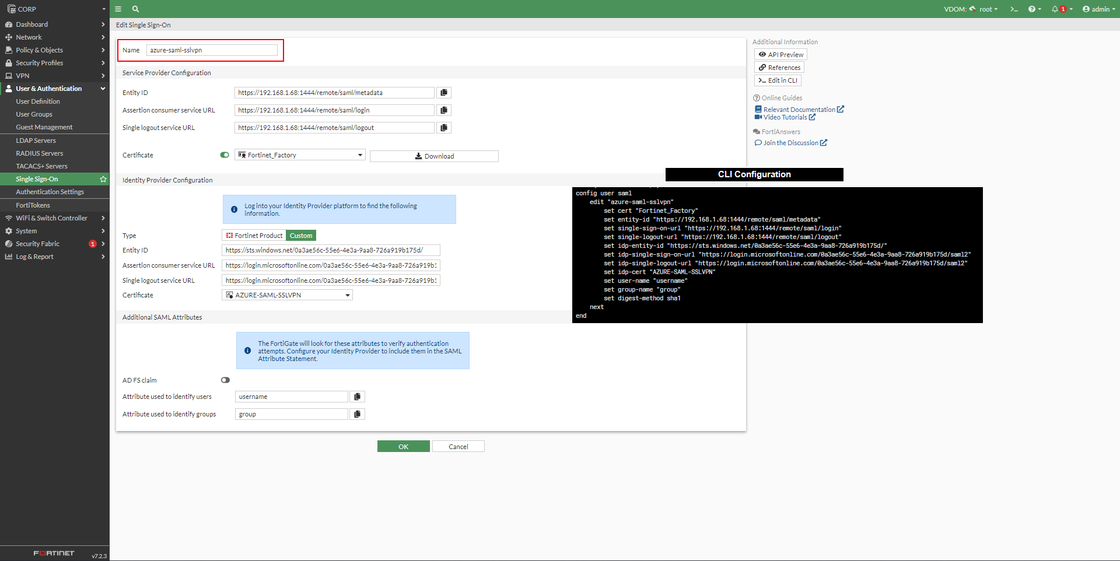
Task: Copy the group attribute value
Action: (357, 414)
